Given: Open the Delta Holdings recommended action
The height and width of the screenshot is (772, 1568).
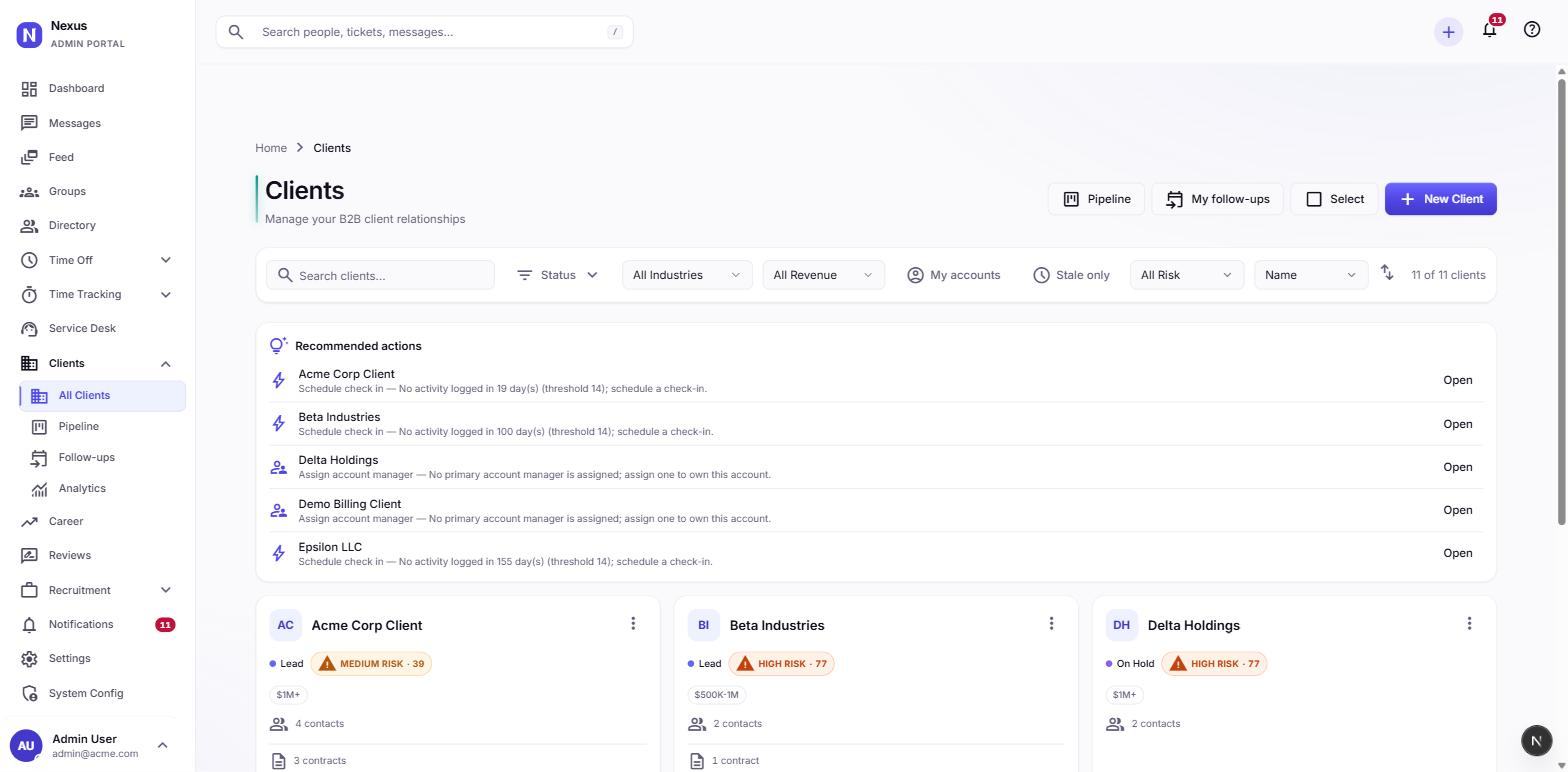Looking at the screenshot, I should click(1457, 467).
